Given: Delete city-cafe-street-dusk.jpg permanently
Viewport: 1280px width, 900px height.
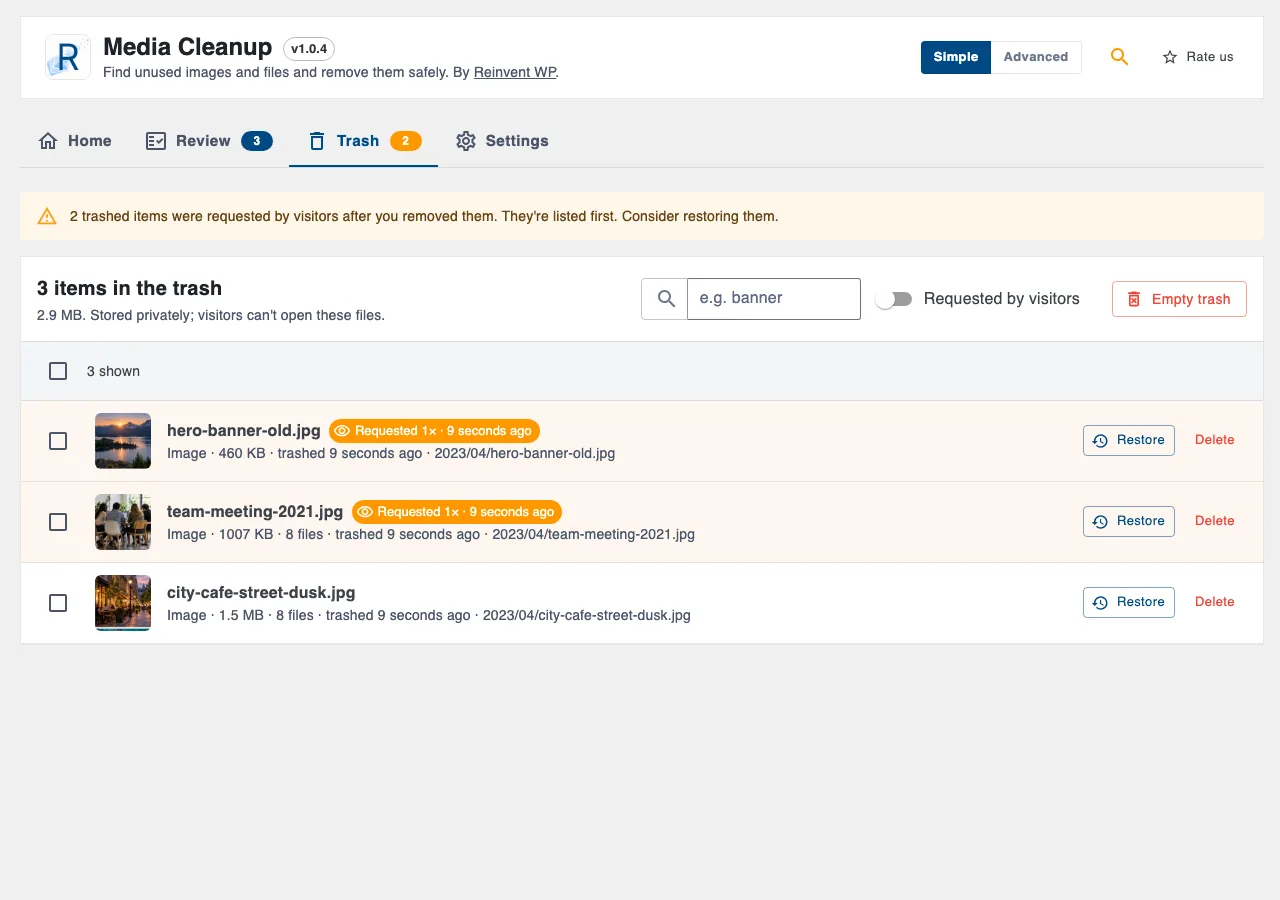Looking at the screenshot, I should 1215,602.
